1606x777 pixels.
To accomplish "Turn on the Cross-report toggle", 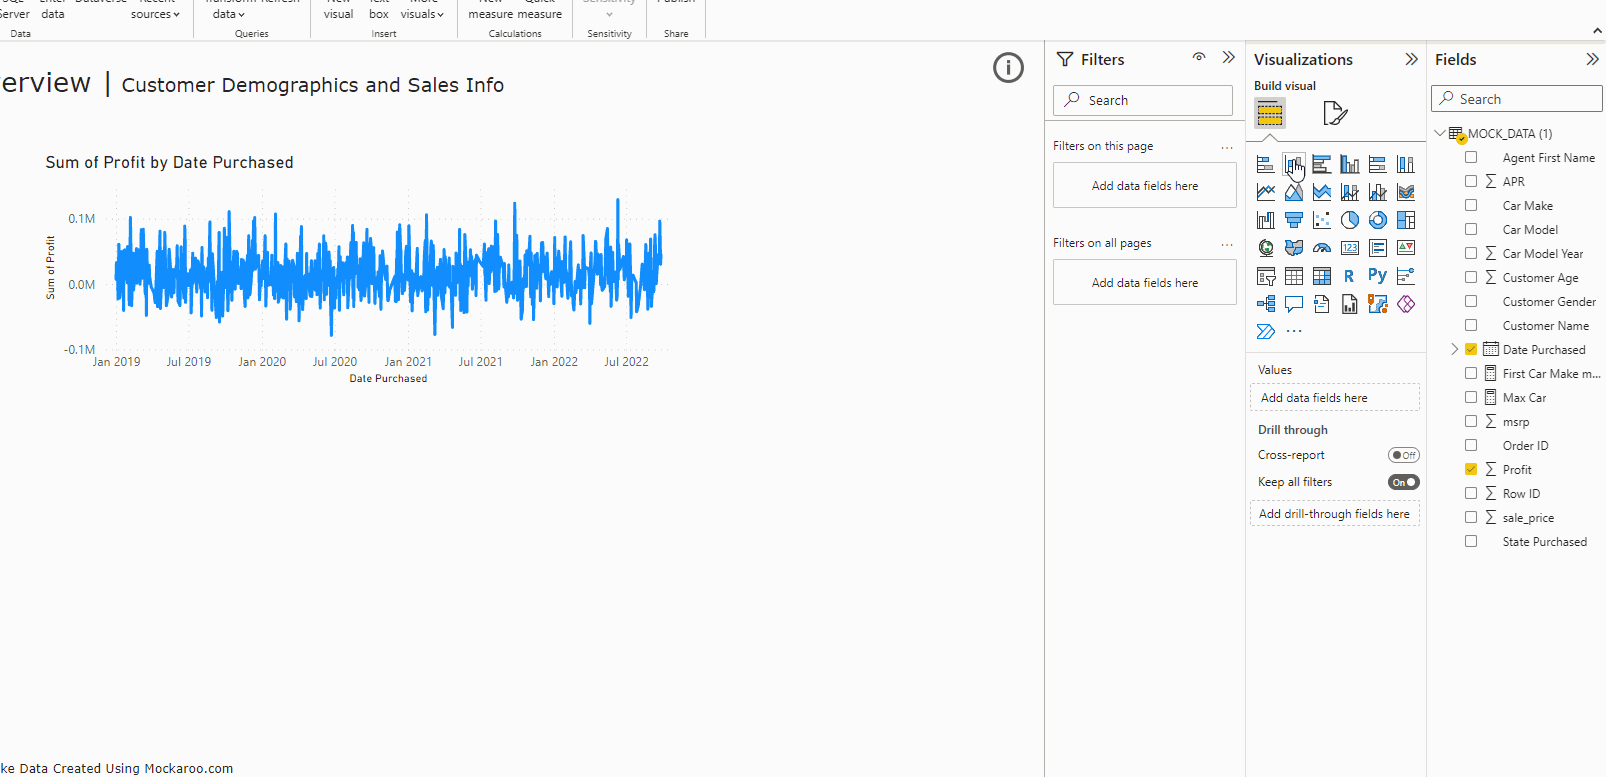I will [x=1404, y=455].
